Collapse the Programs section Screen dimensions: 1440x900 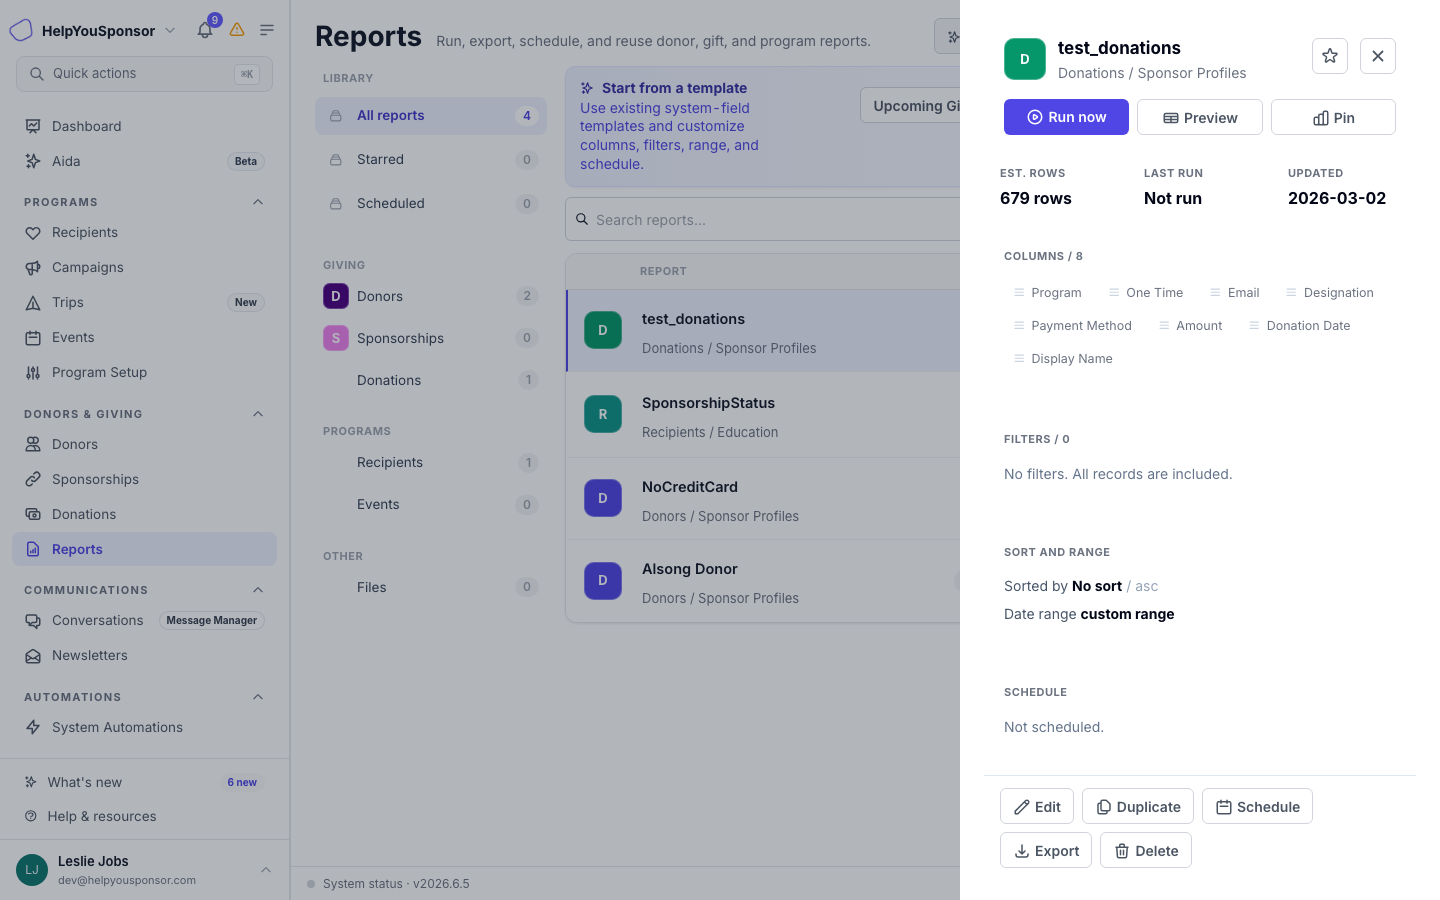point(258,202)
